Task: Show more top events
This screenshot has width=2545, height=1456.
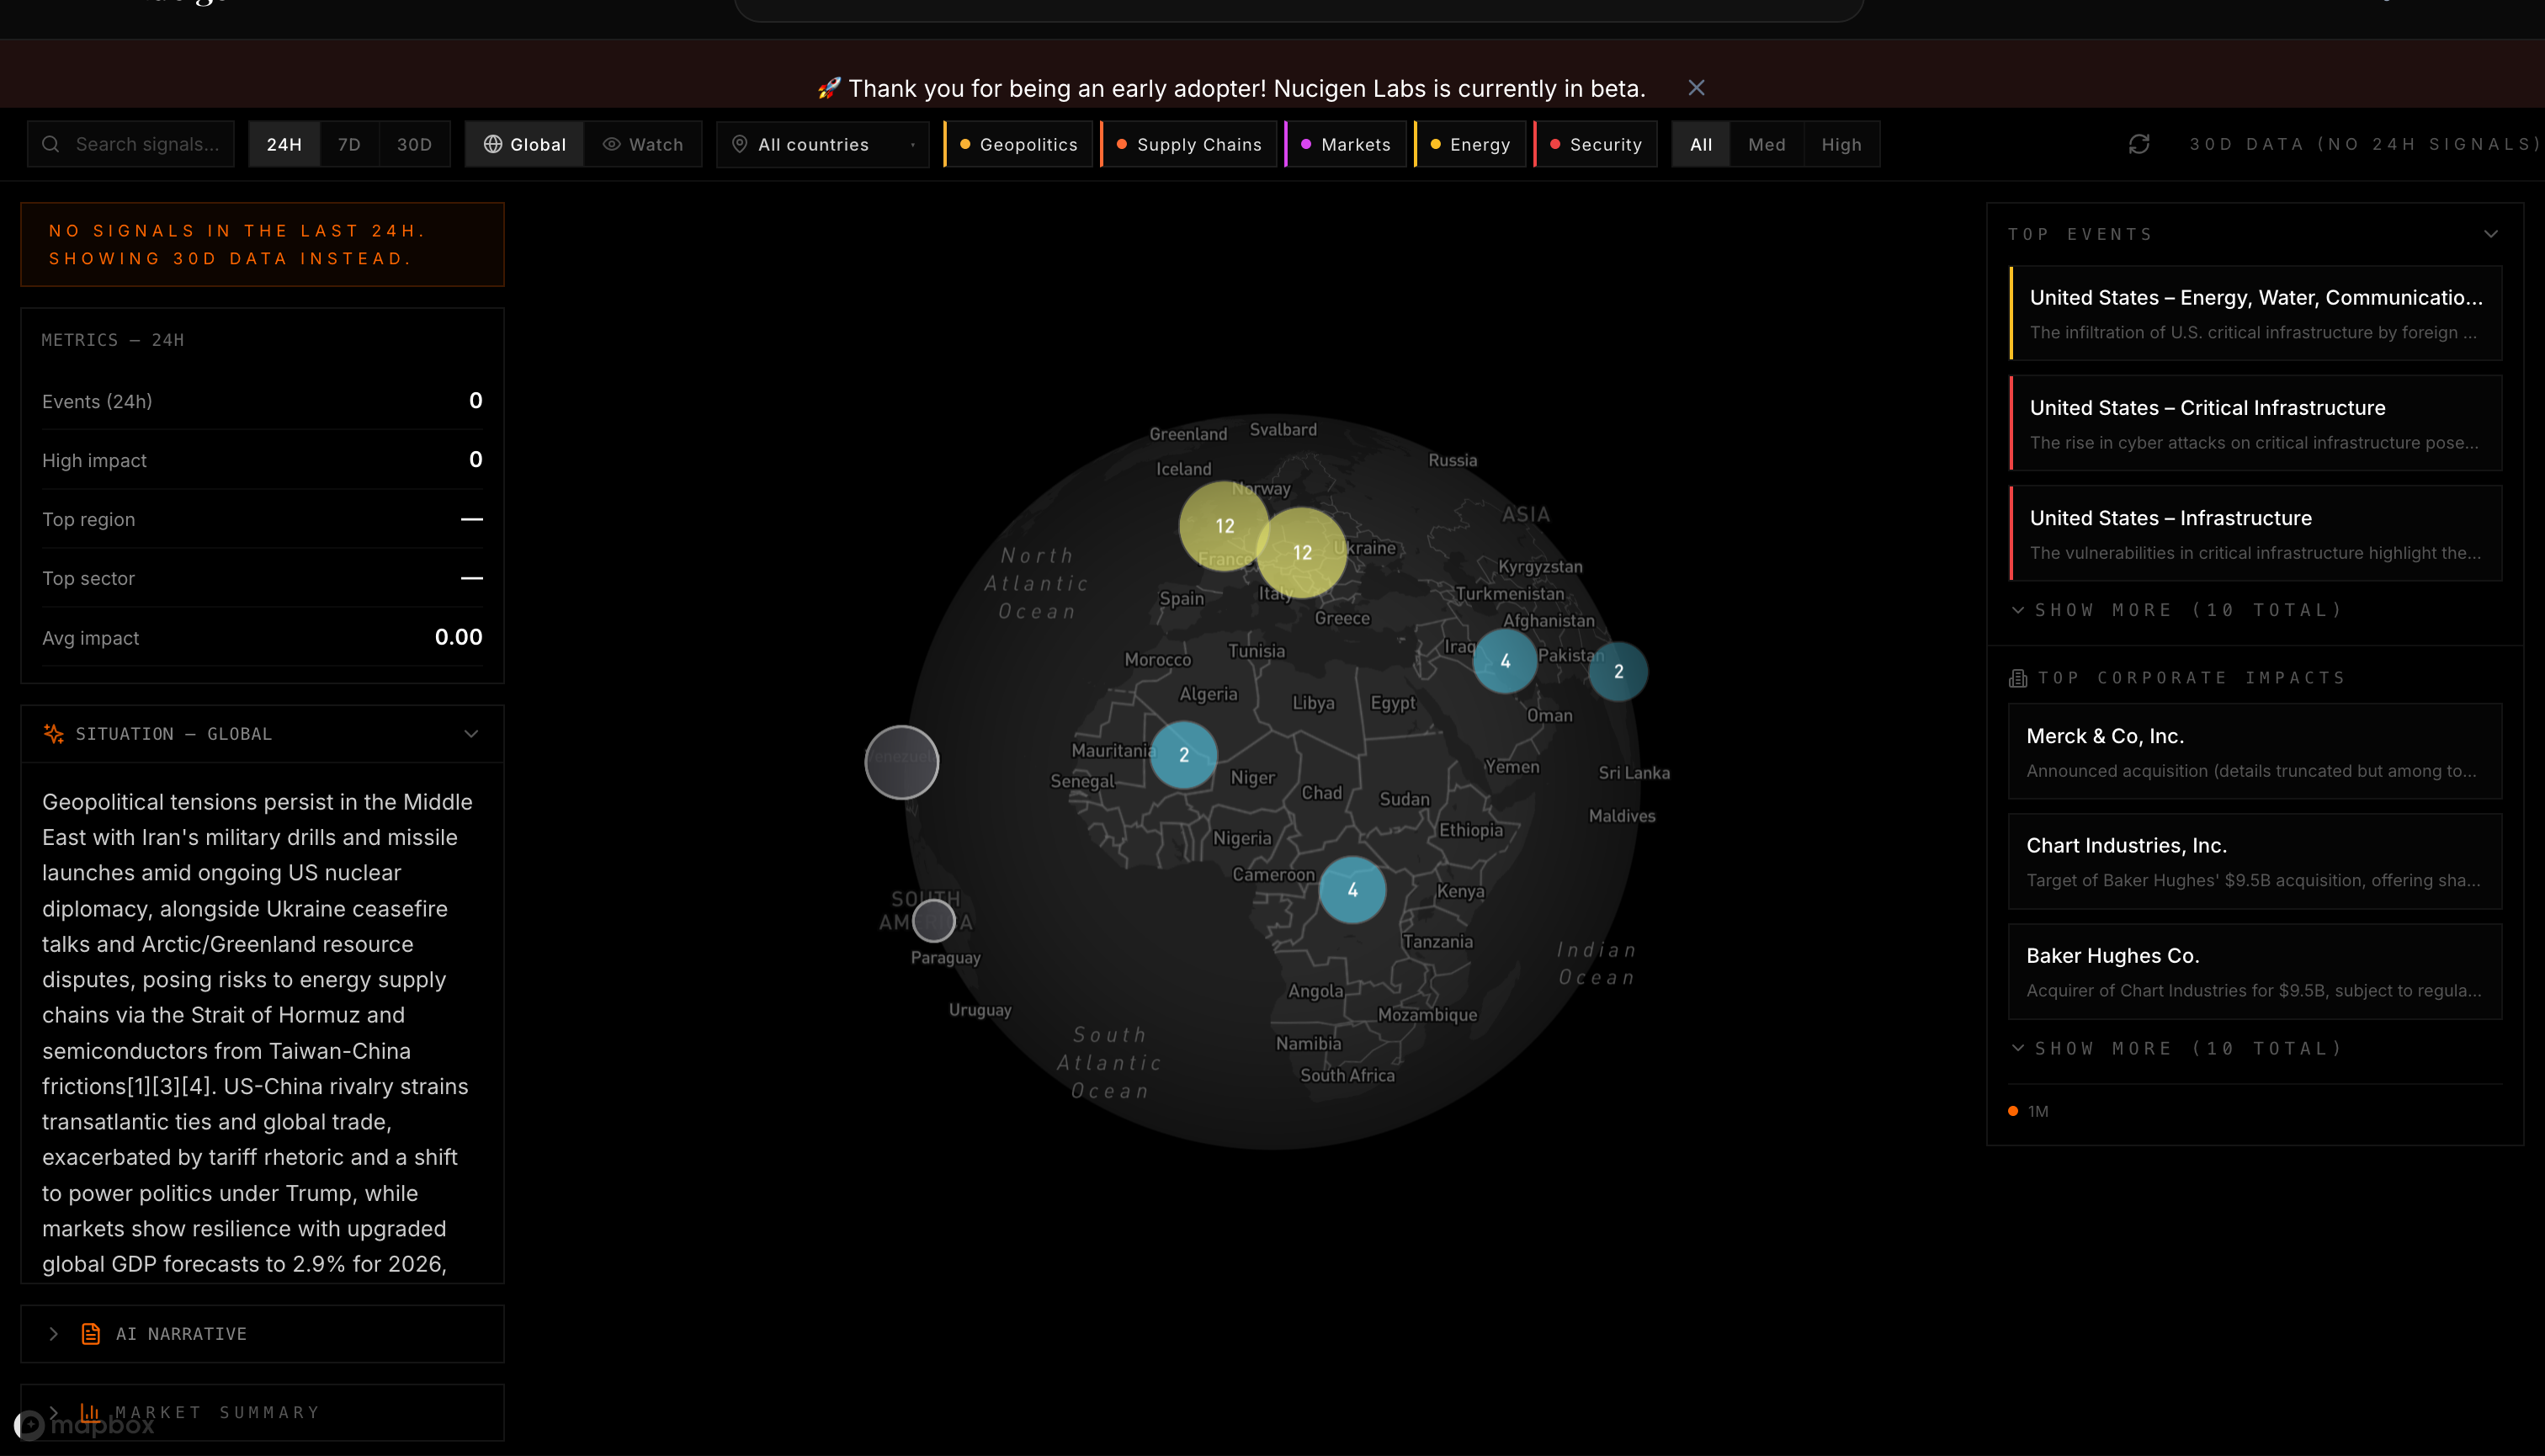Action: coord(2176,609)
